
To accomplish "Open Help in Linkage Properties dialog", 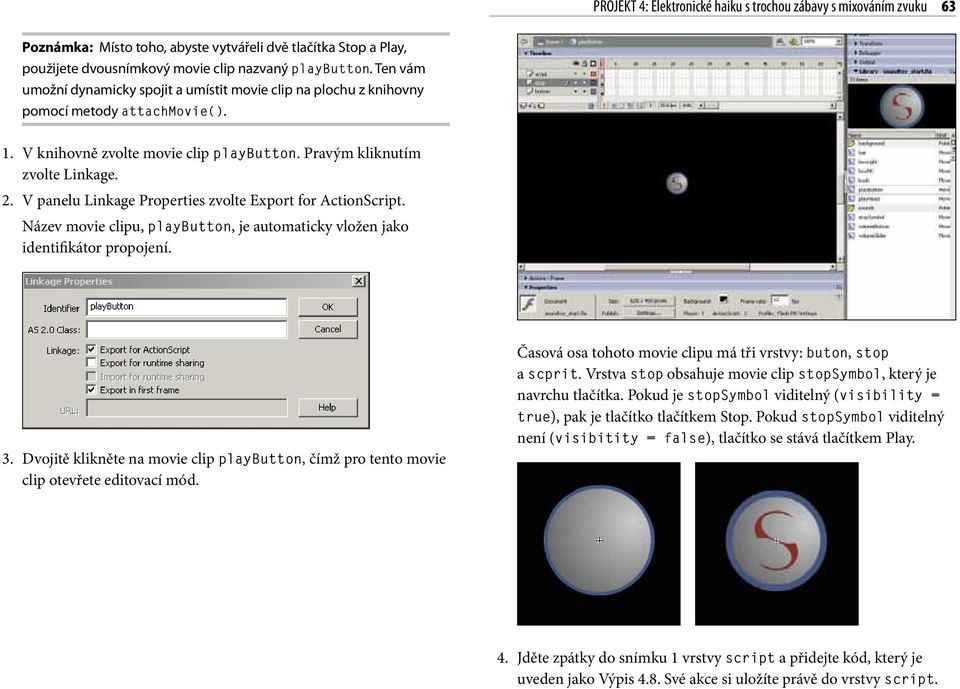I will [x=328, y=407].
